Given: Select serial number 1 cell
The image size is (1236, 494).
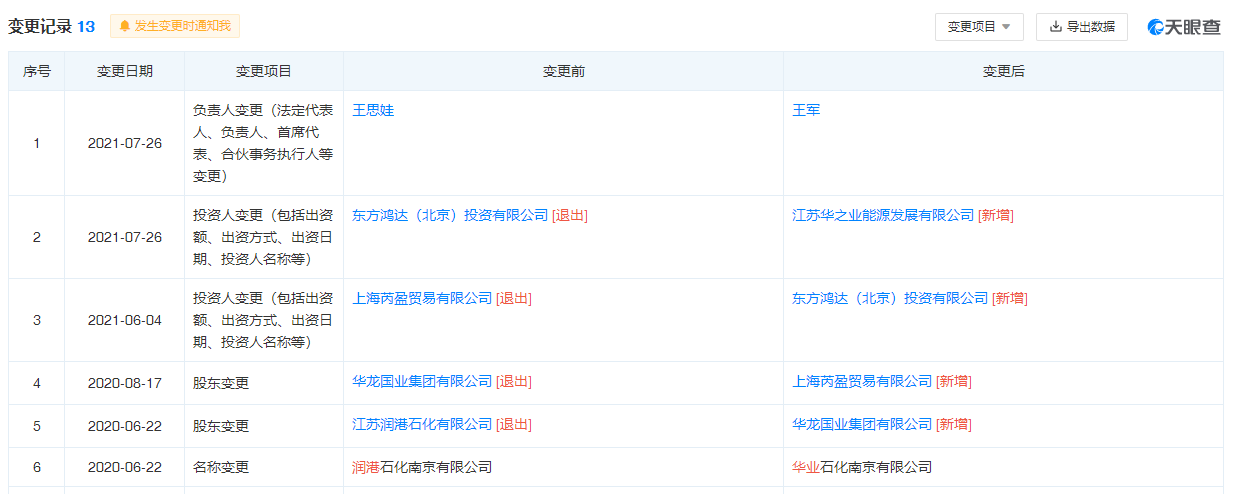Looking at the screenshot, I should click(x=37, y=143).
